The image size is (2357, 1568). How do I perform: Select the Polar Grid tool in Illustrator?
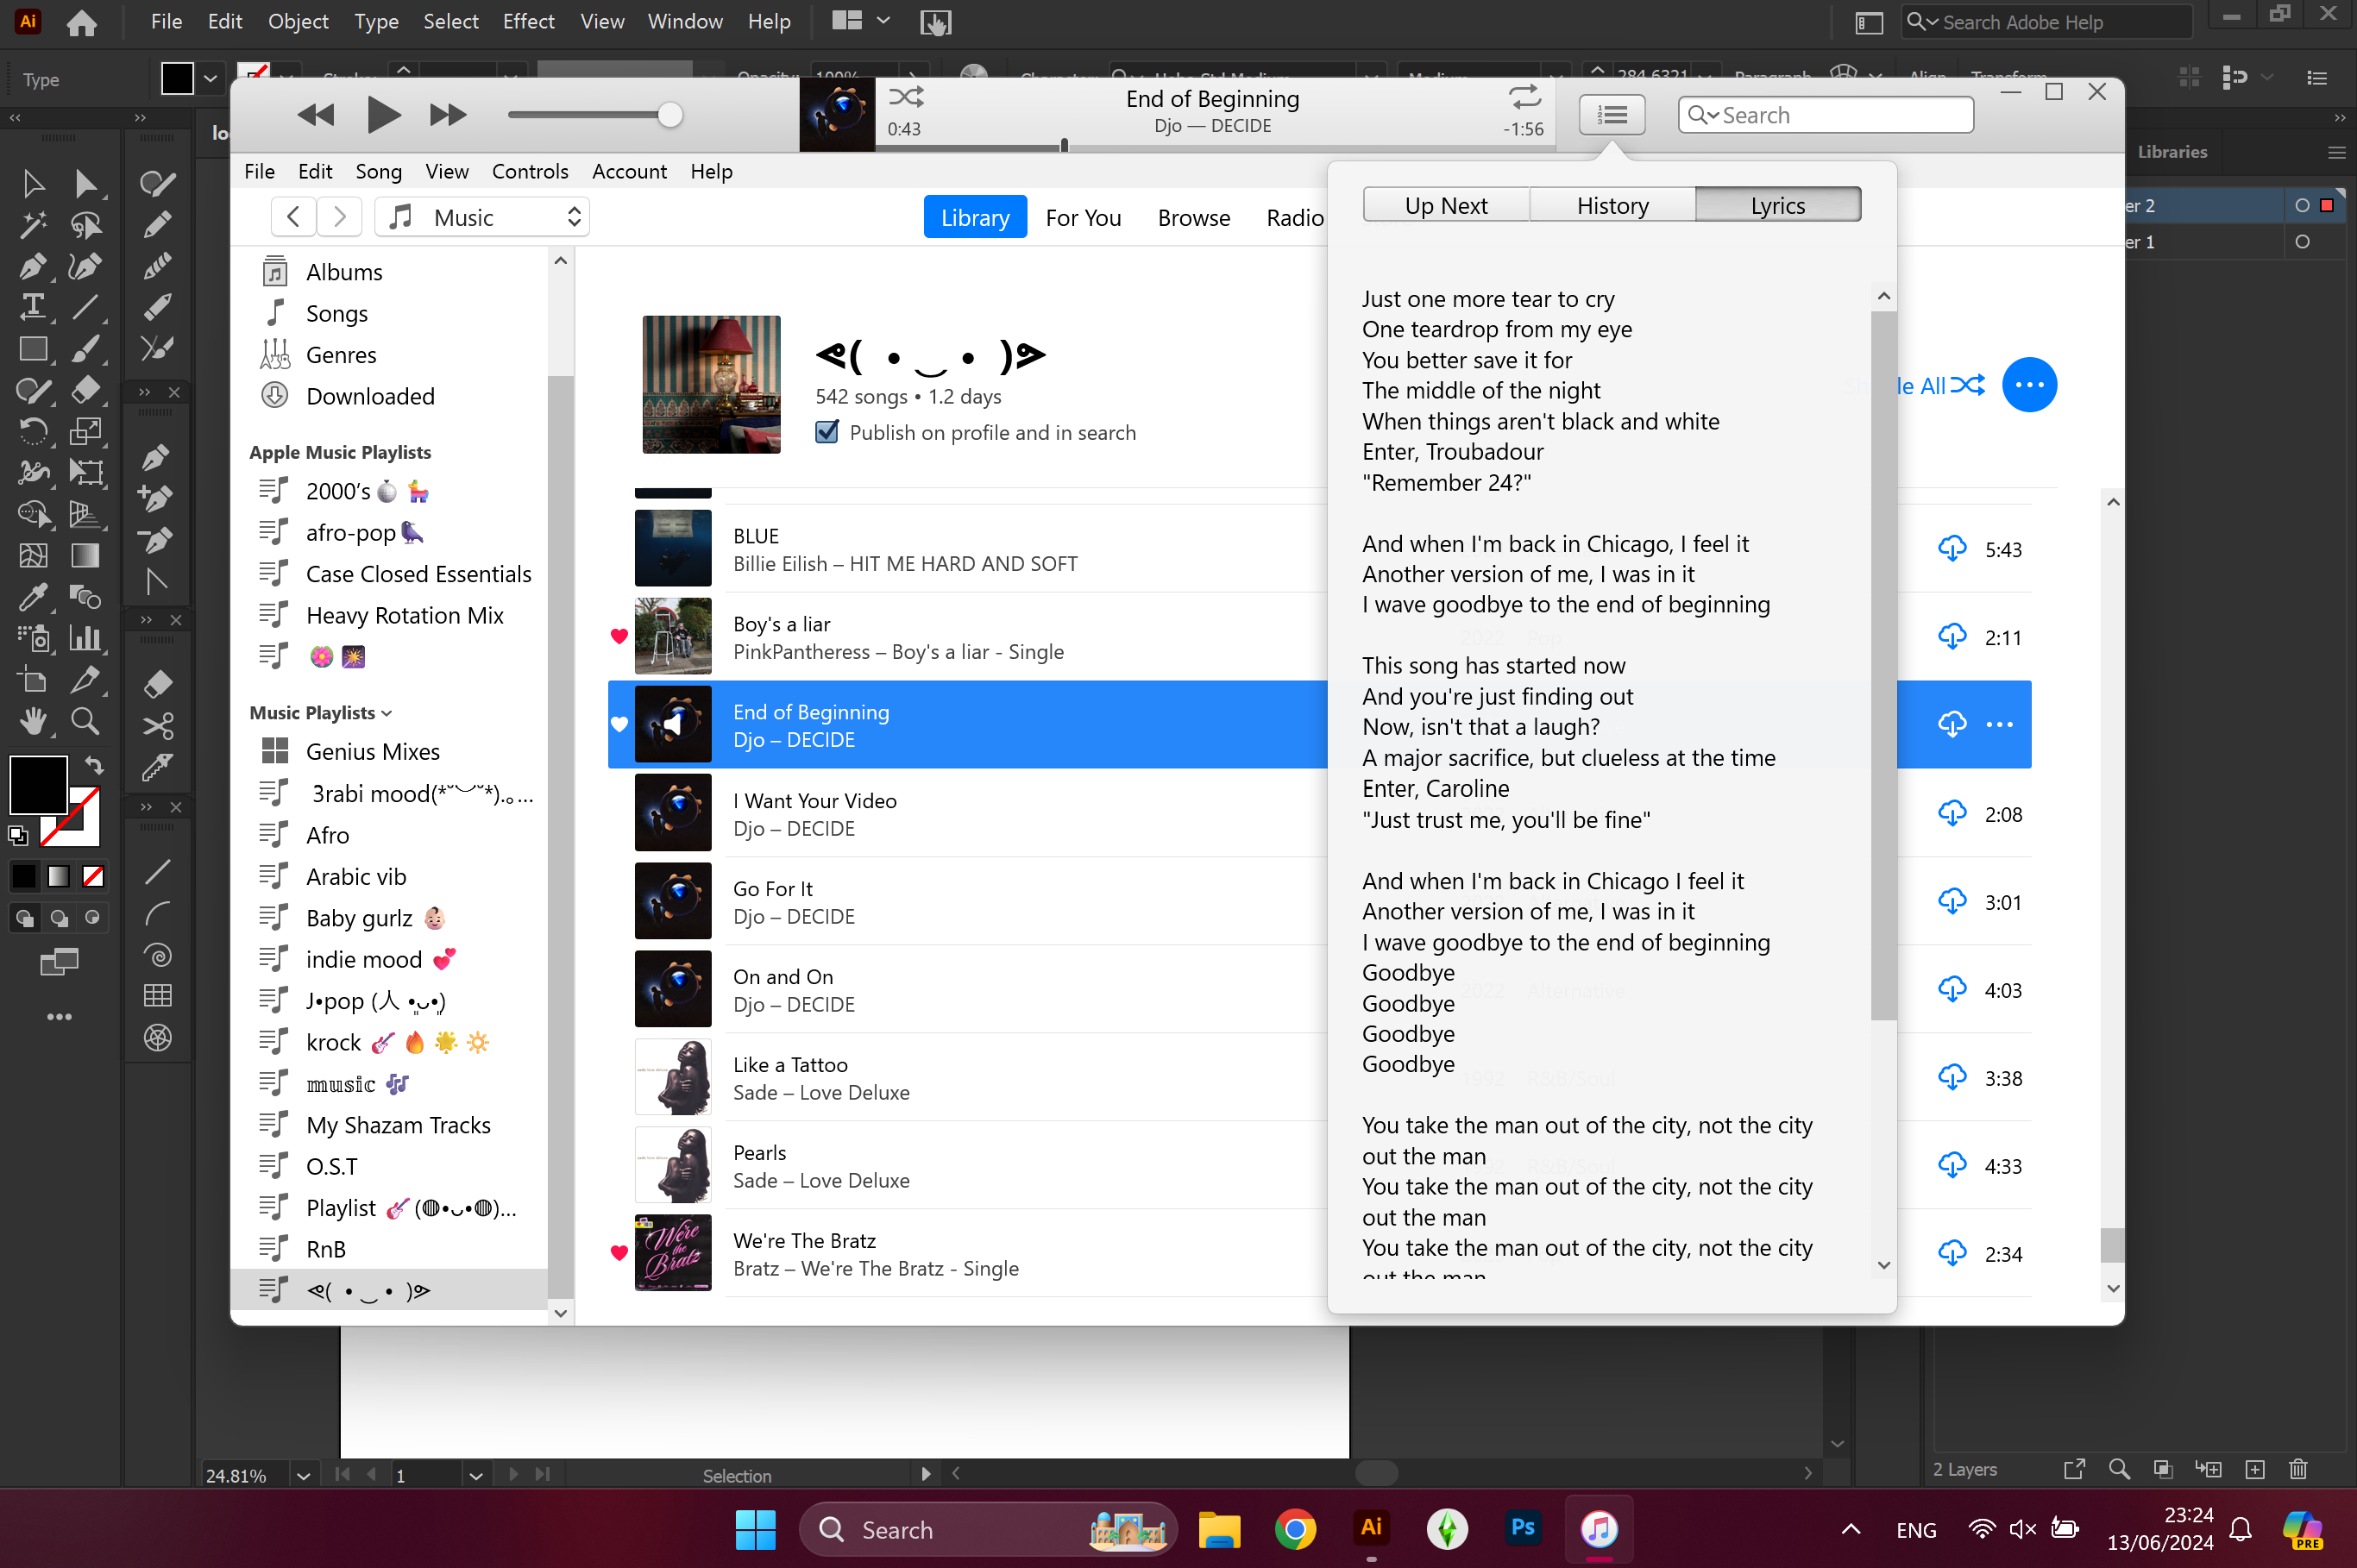click(x=158, y=1038)
